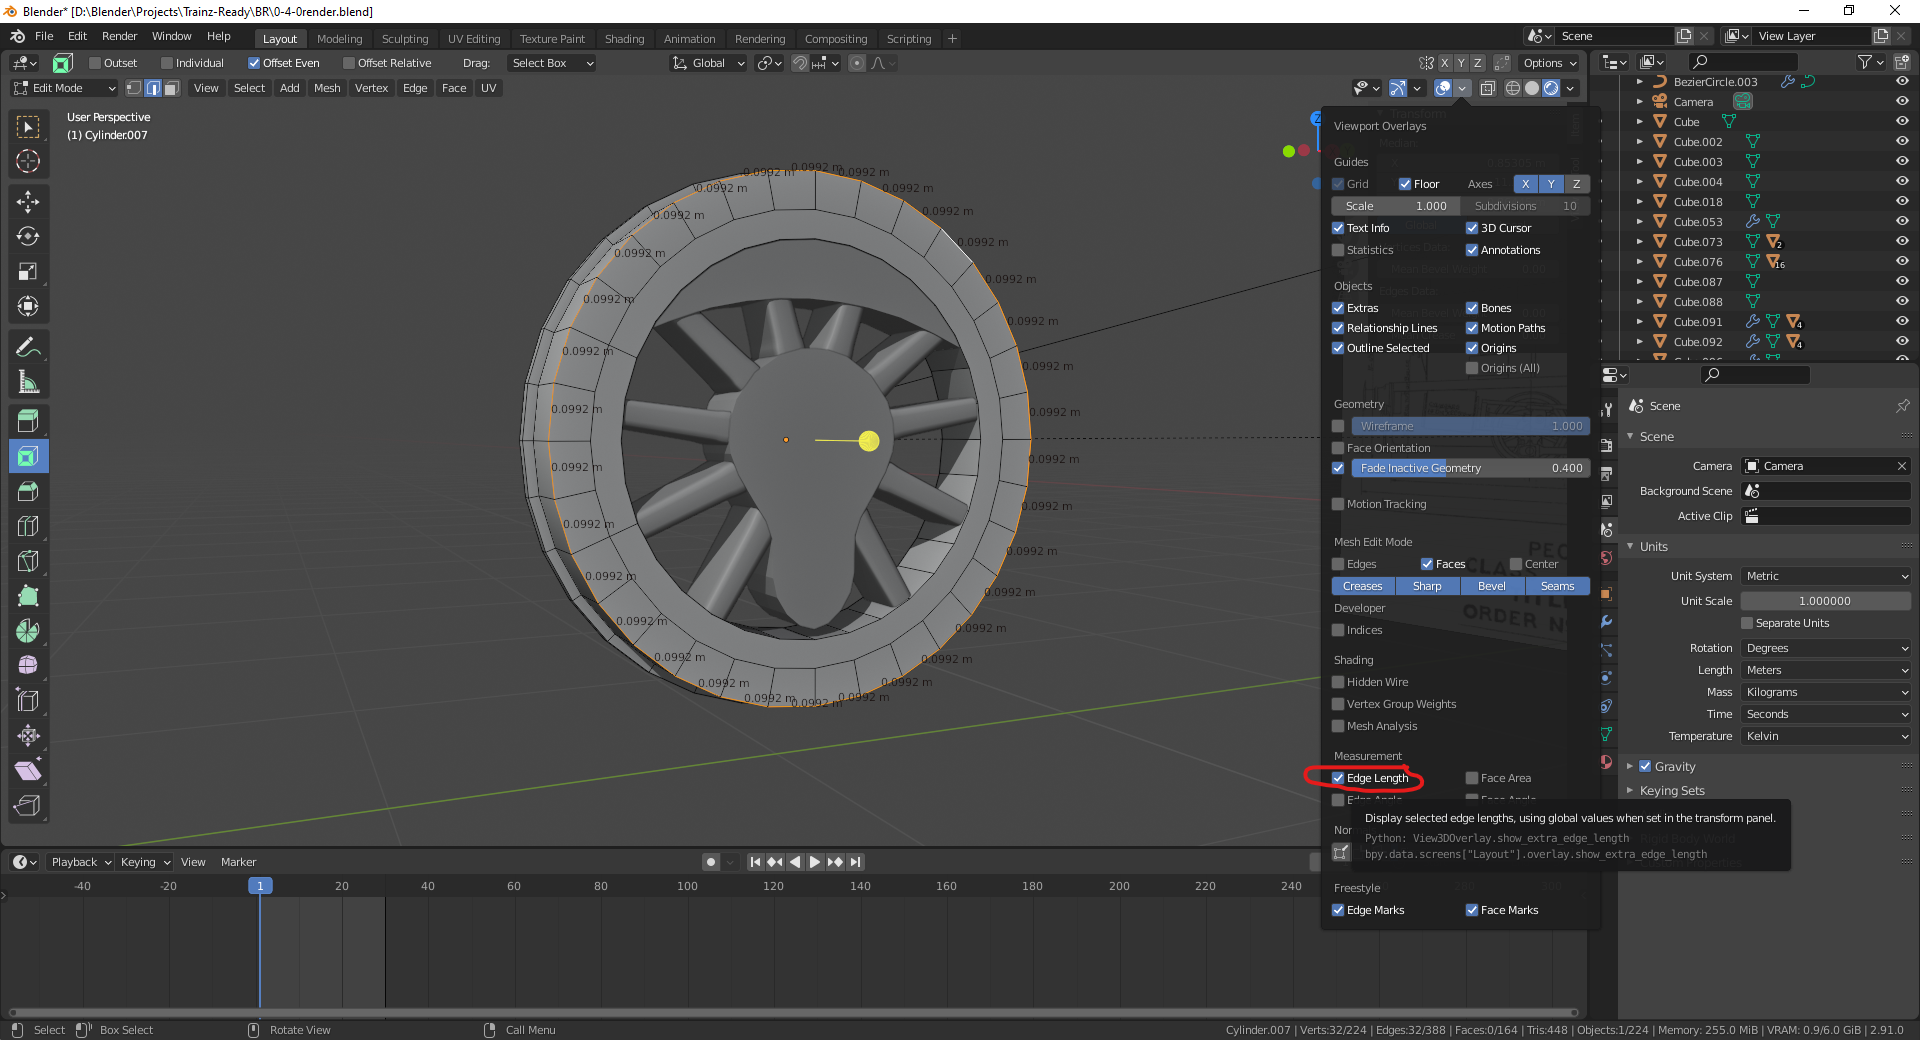Select the Annotate tool
This screenshot has height=1040, width=1920.
(28, 348)
